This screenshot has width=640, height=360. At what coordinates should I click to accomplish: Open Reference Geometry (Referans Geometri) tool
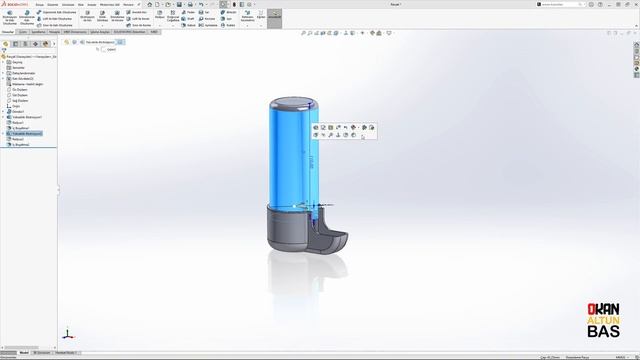pyautogui.click(x=247, y=16)
